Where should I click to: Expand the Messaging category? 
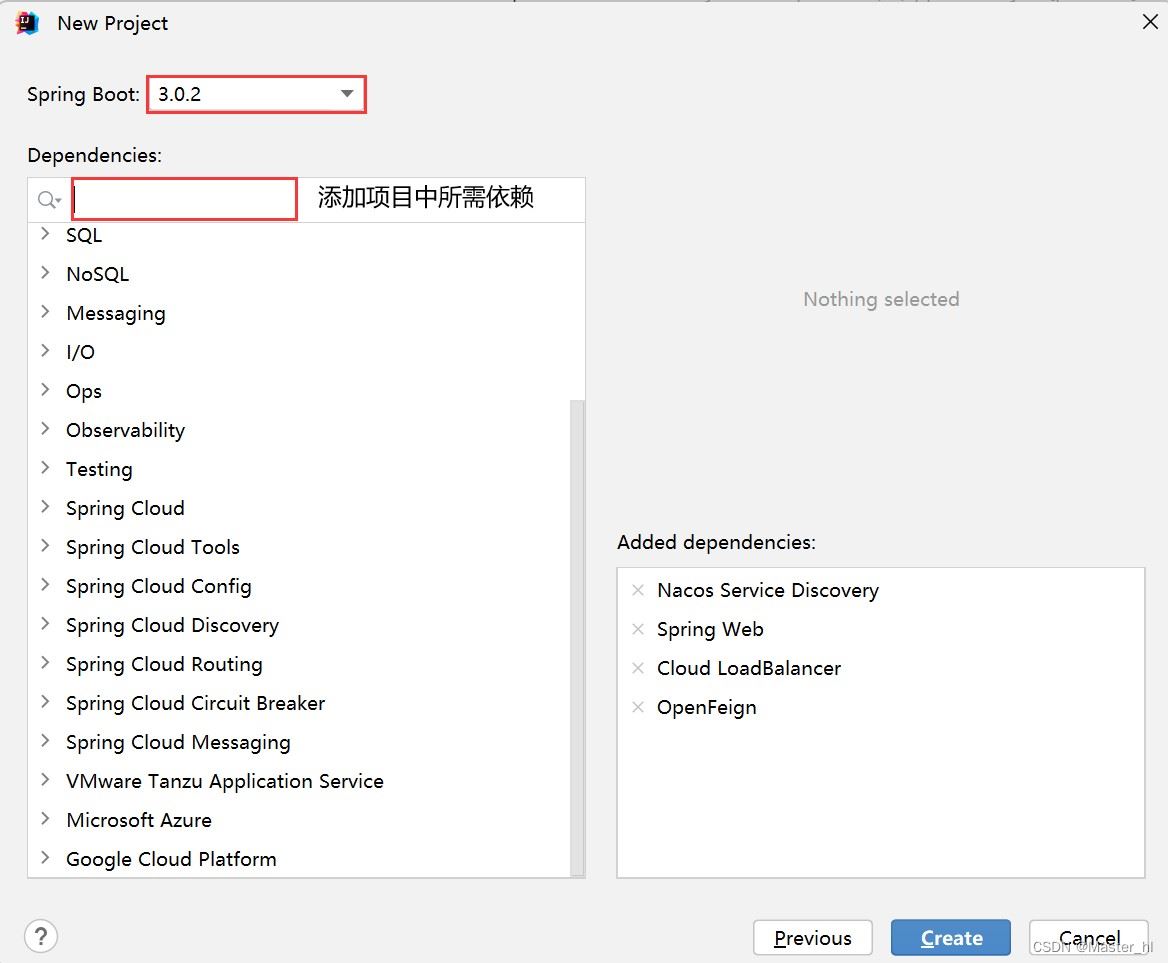(x=45, y=313)
